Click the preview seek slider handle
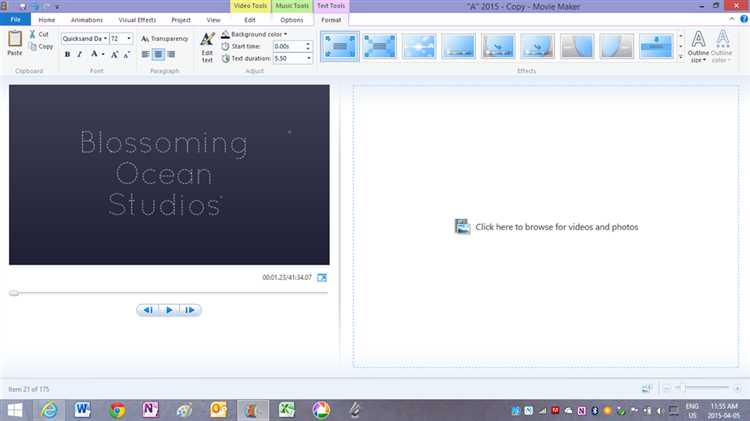The height and width of the screenshot is (421, 750). point(14,293)
